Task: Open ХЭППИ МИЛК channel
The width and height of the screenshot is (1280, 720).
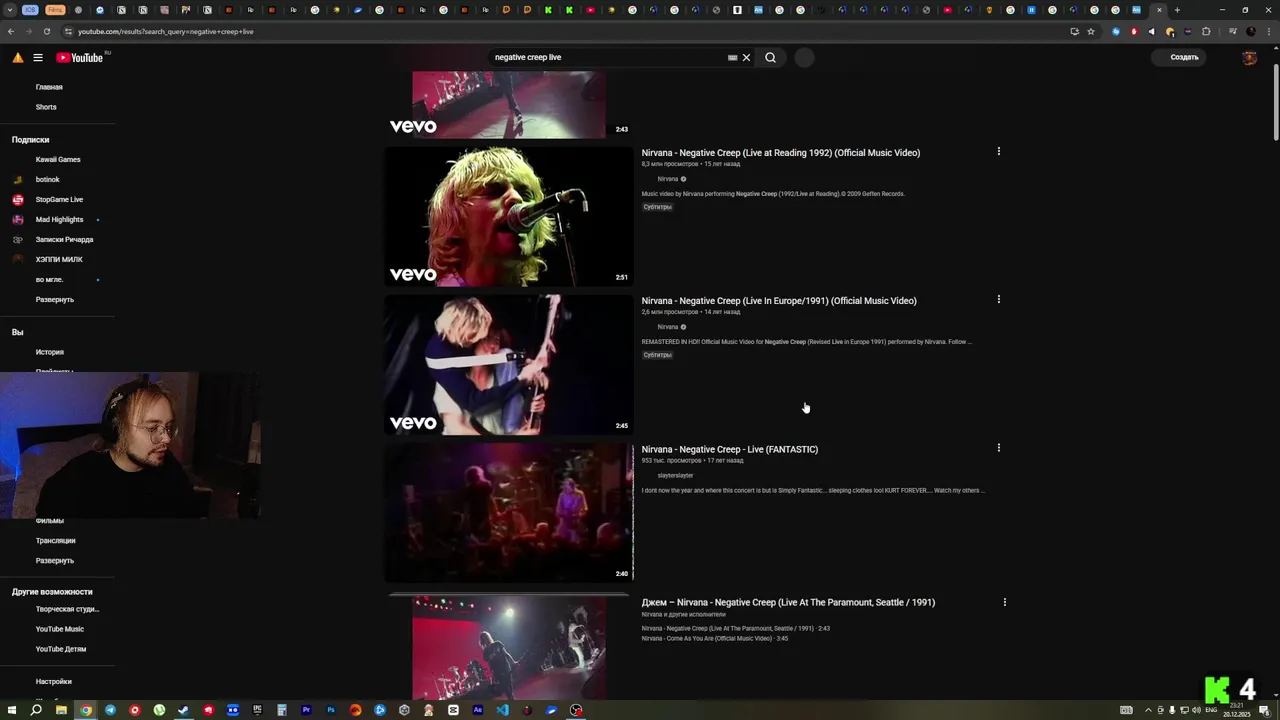Action: click(59, 259)
